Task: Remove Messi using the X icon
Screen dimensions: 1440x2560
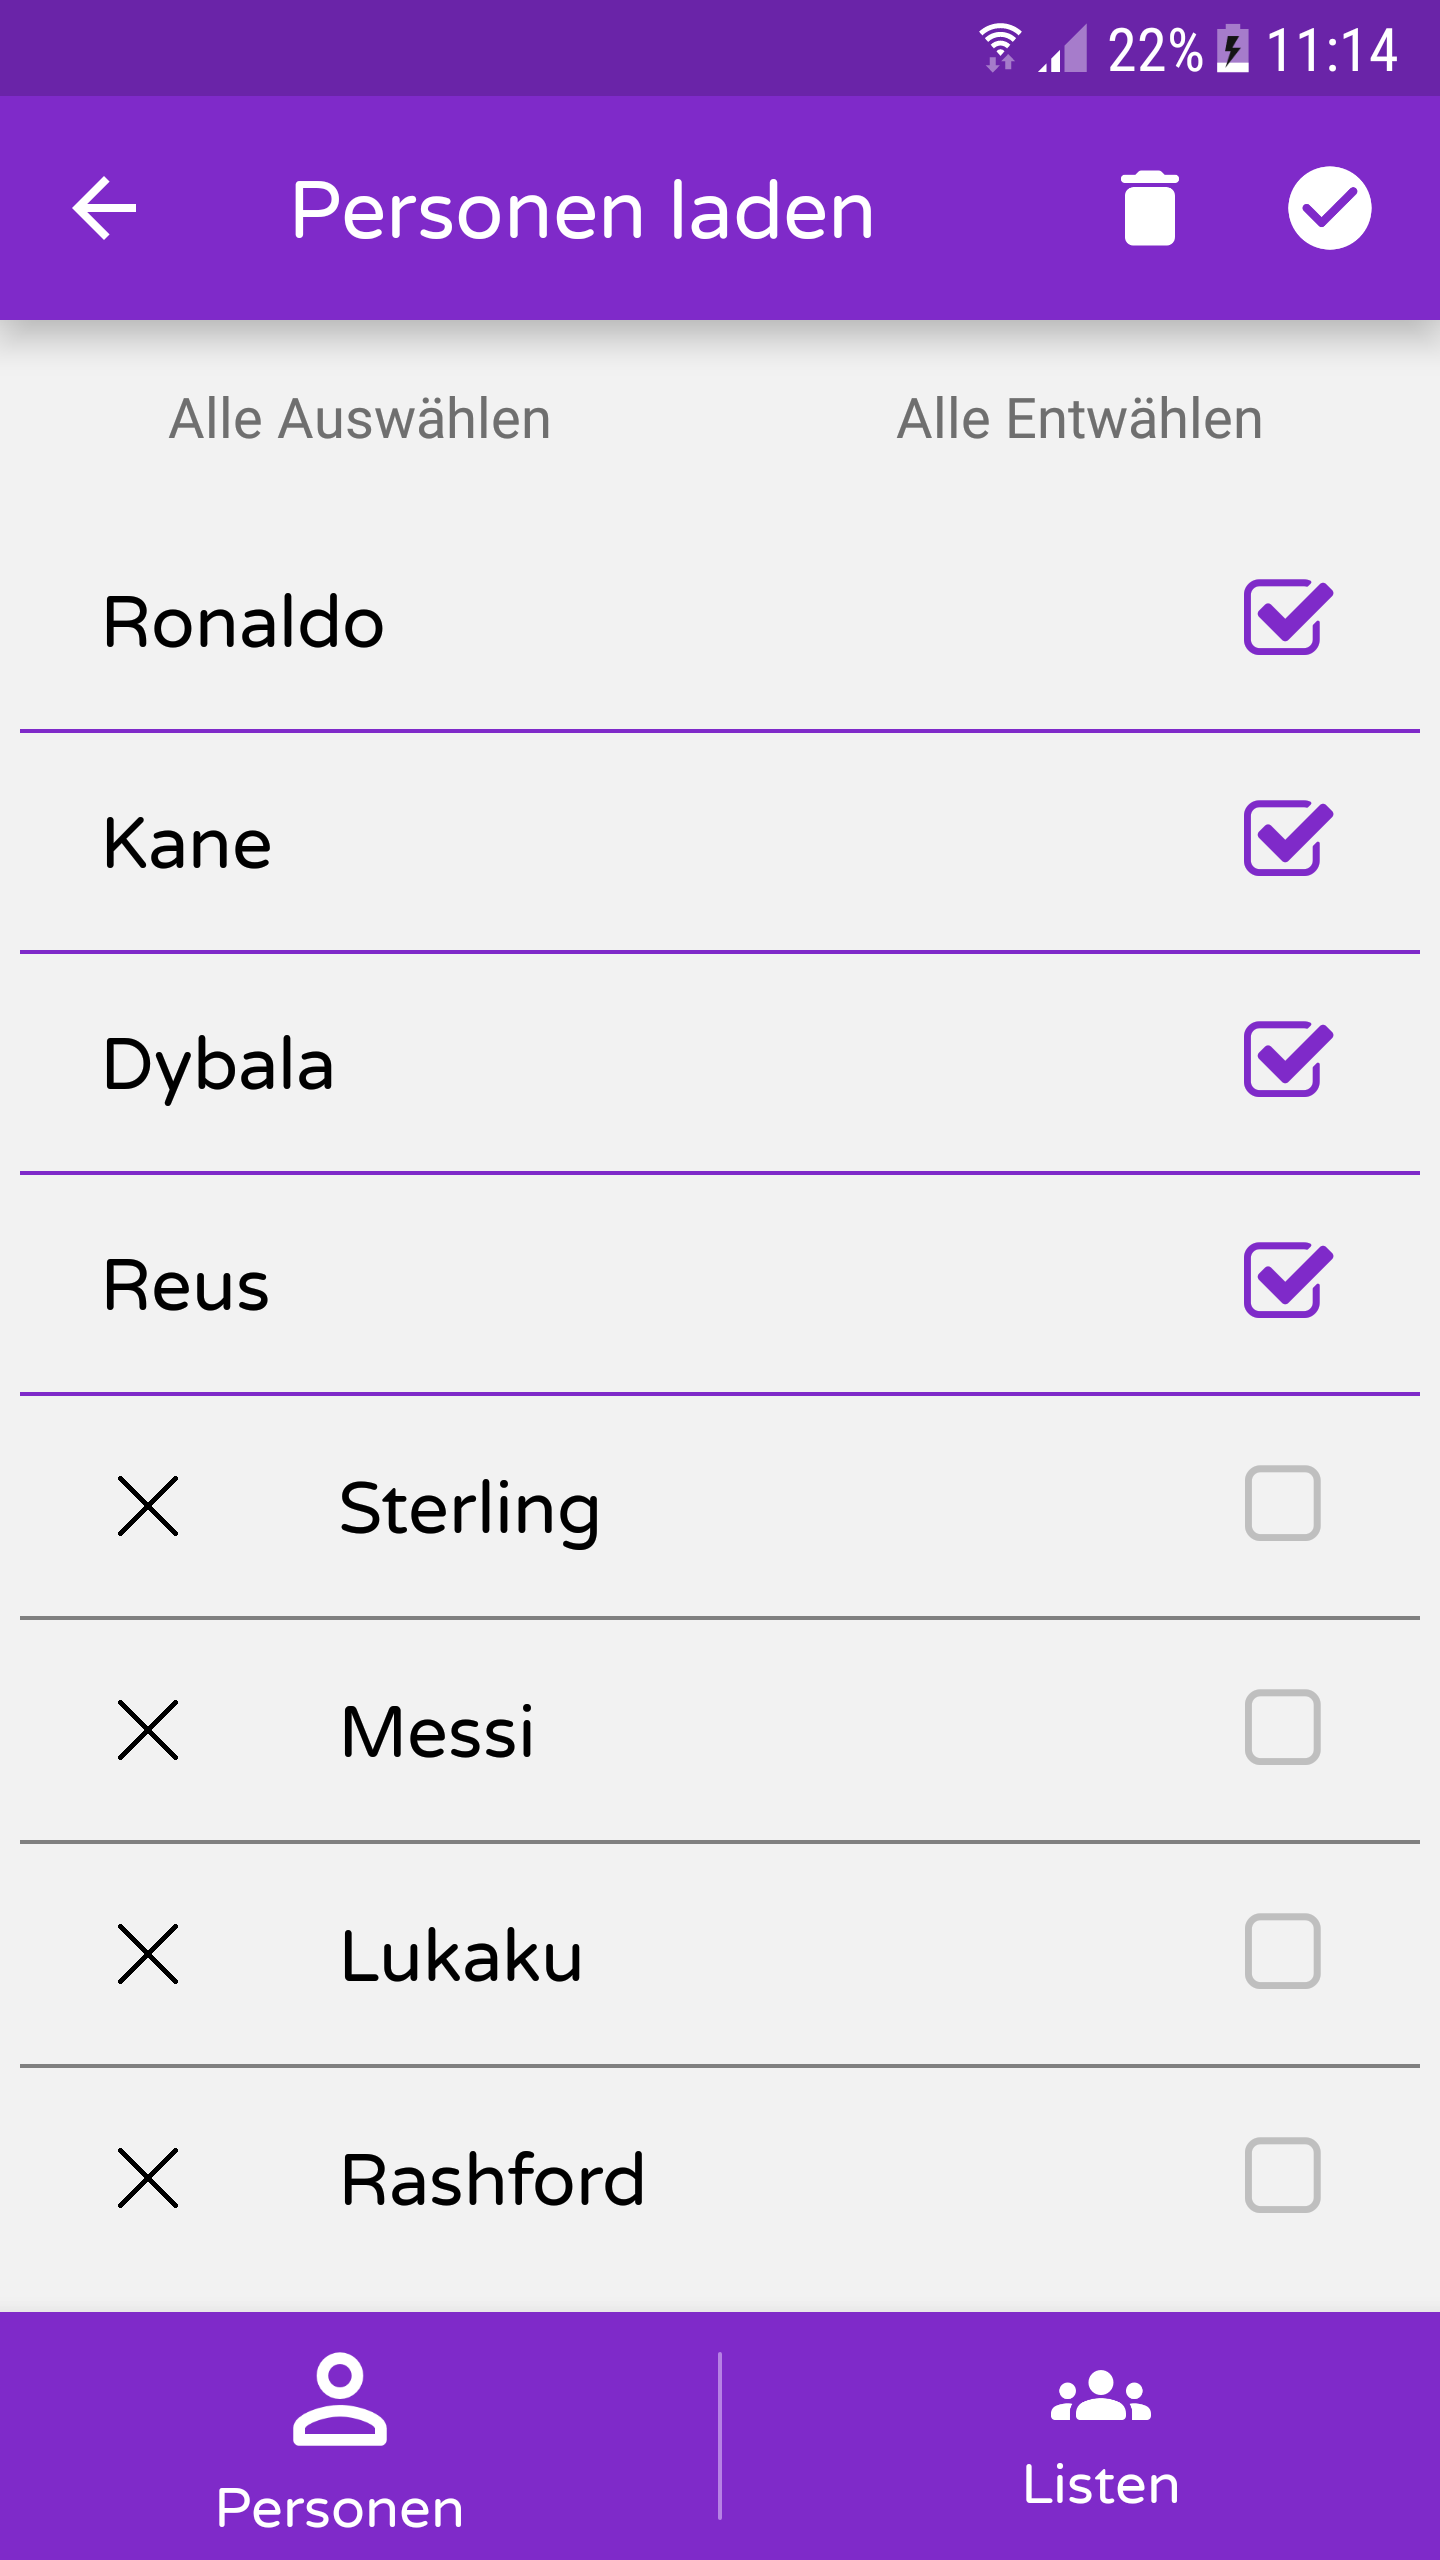Action: (148, 1730)
